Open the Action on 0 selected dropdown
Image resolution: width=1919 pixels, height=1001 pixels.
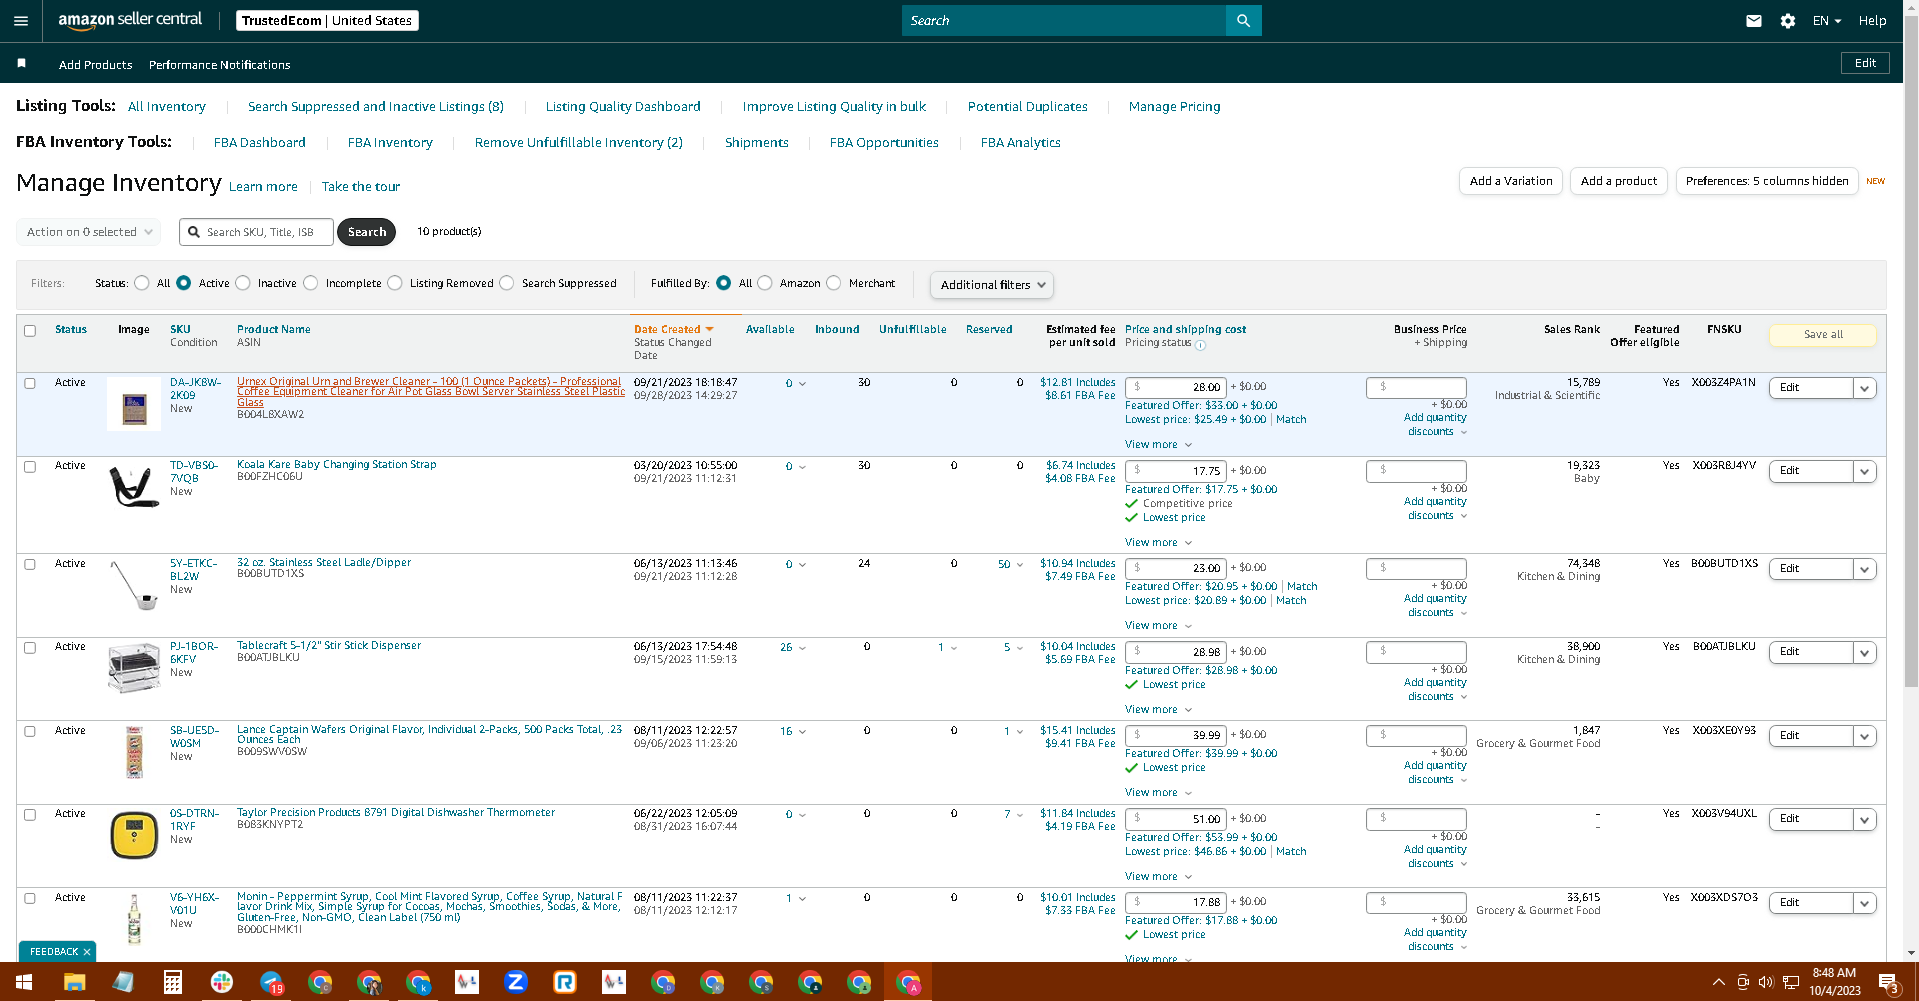(88, 232)
